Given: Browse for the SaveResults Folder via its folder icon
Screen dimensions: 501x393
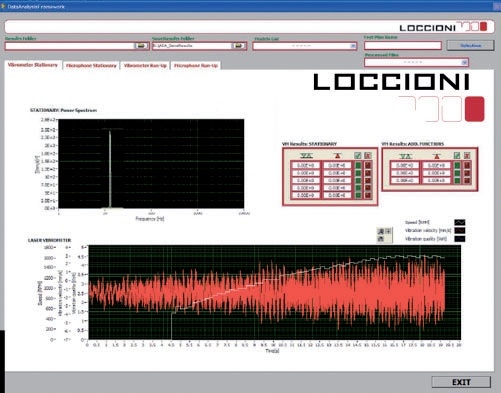Looking at the screenshot, I should point(239,46).
